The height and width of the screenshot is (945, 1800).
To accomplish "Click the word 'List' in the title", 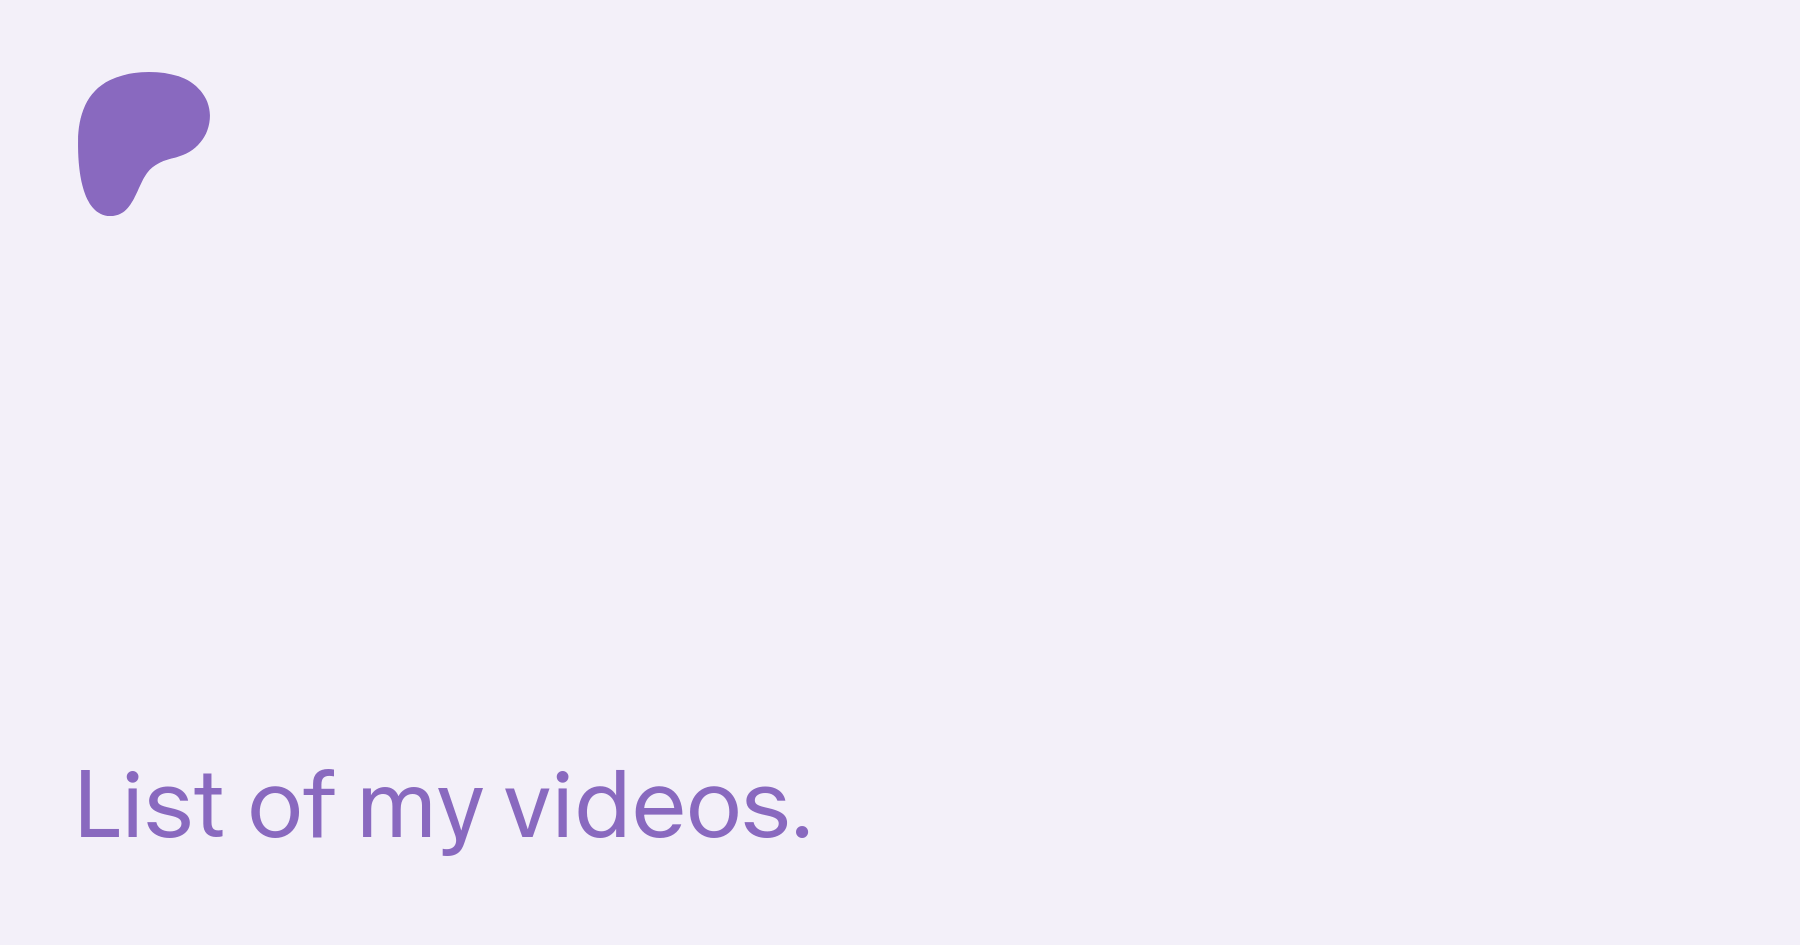I will pos(150,805).
